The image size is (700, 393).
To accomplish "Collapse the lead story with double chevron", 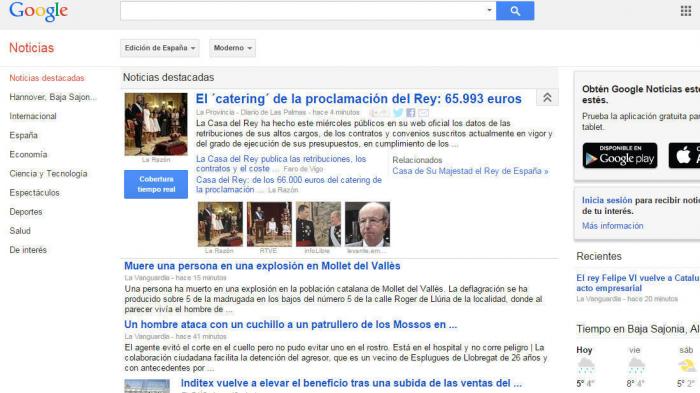I will pos(547,97).
